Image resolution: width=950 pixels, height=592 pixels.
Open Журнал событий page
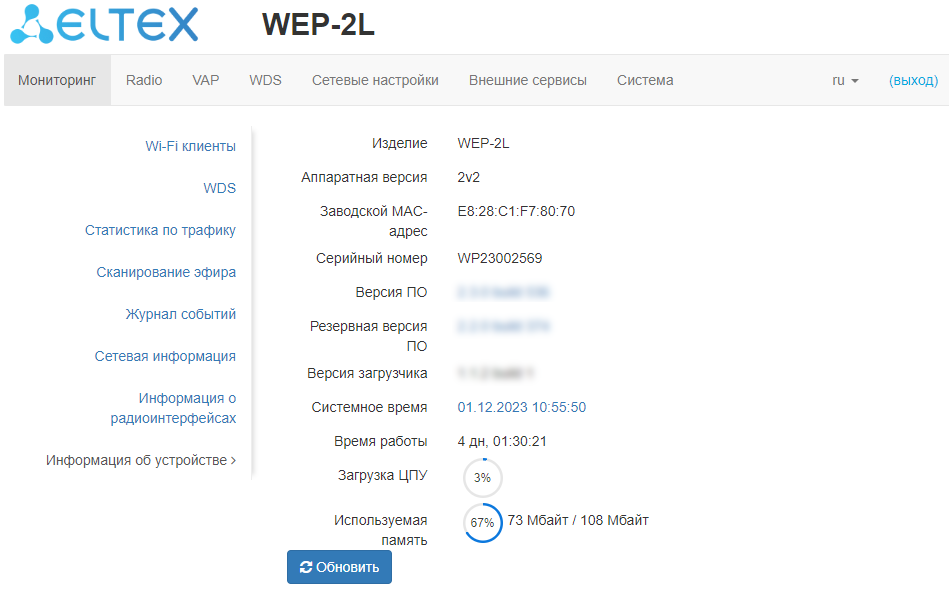(181, 314)
